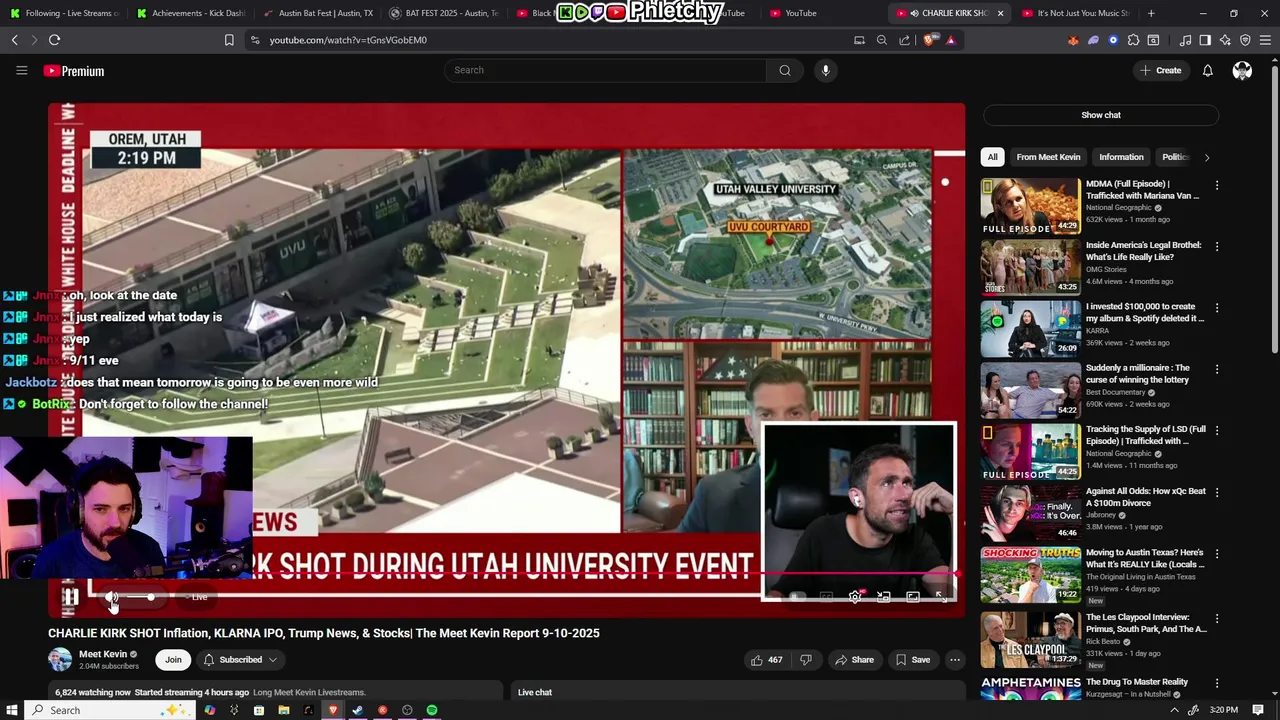This screenshot has height=720, width=1280.
Task: Switch to It's Not Just You tab
Action: point(1077,13)
